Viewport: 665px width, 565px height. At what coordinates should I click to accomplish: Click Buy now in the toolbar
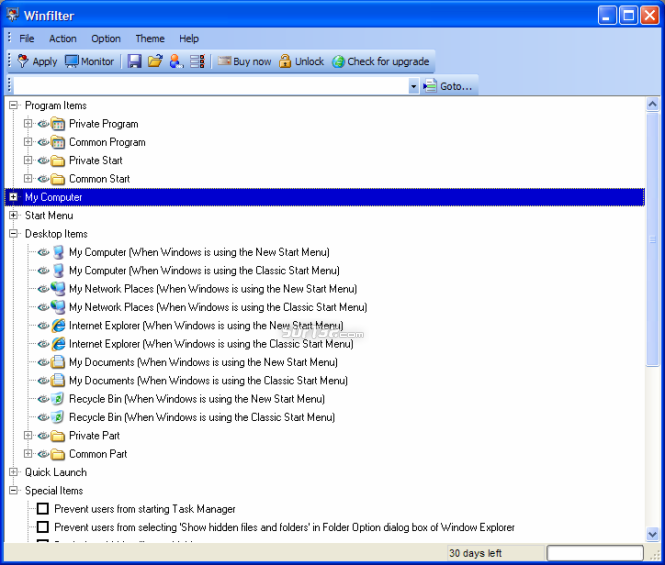[244, 62]
